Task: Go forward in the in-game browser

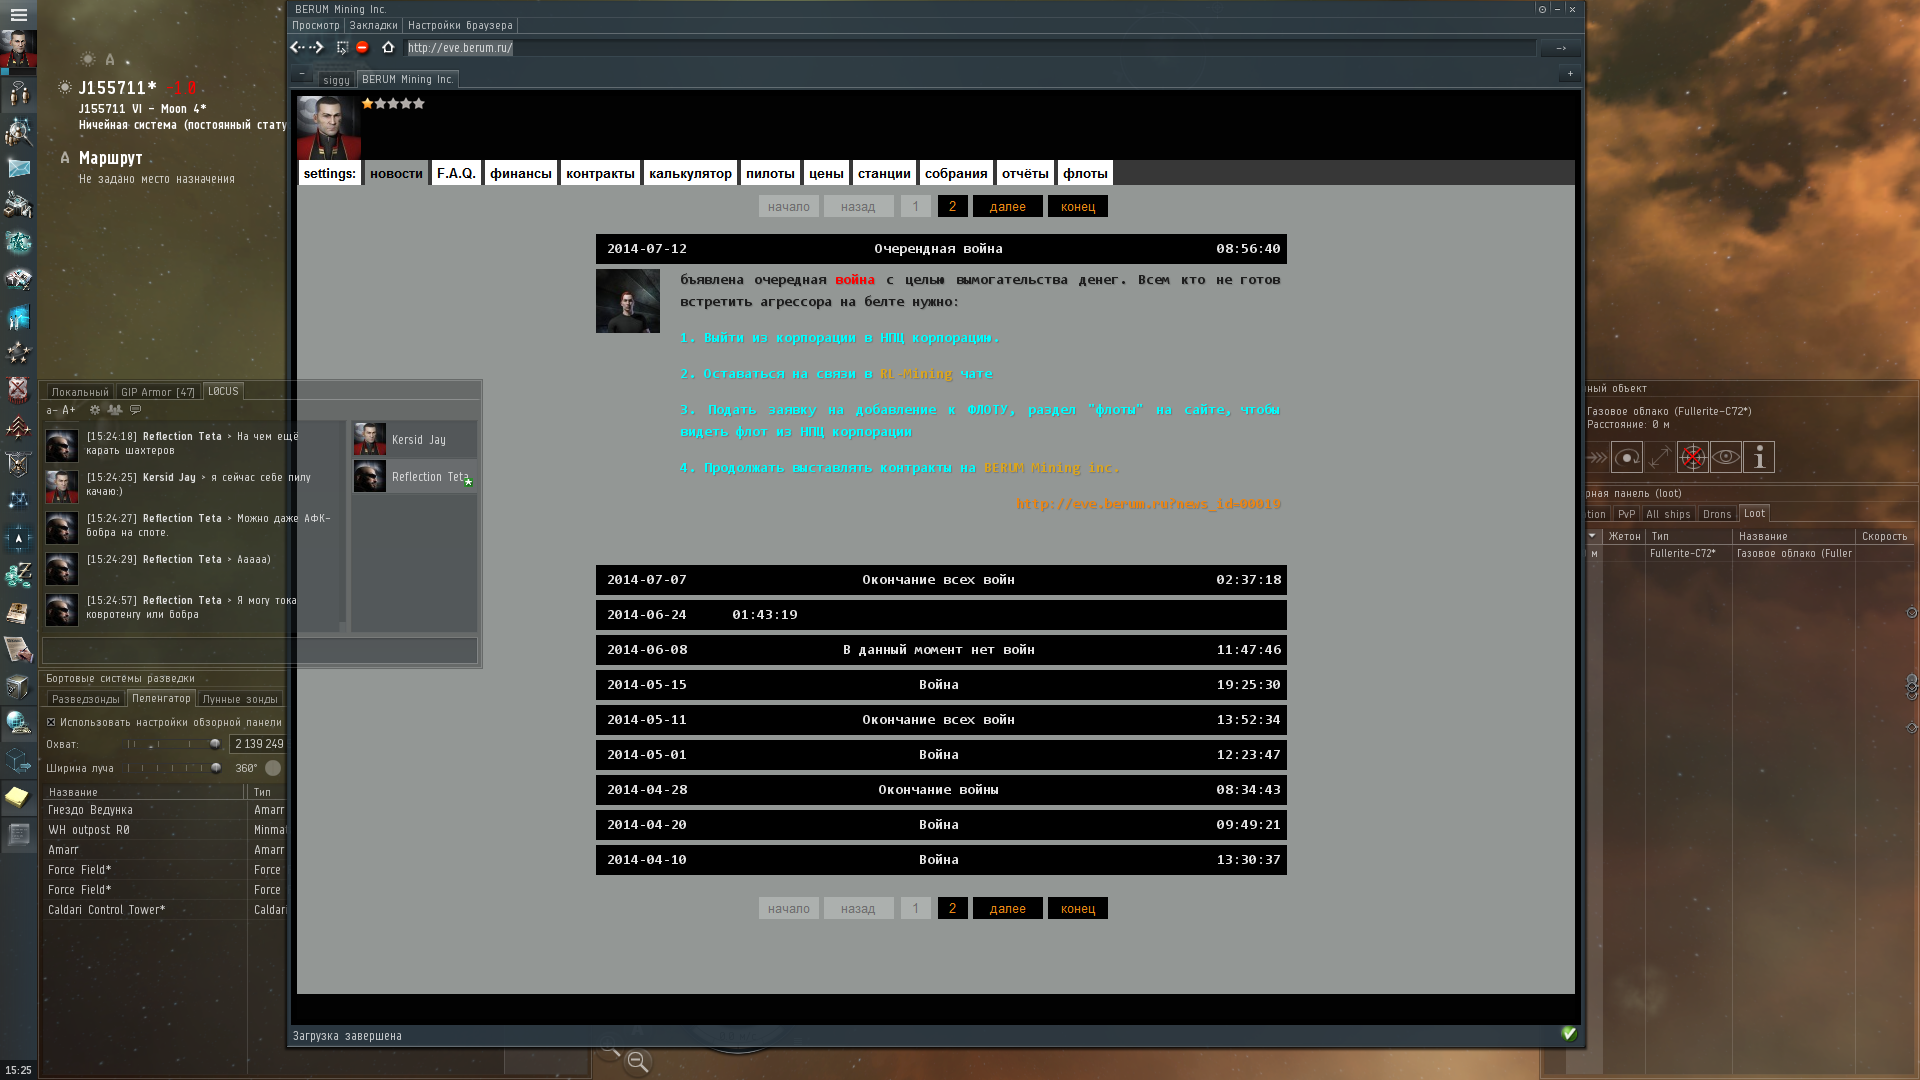Action: tap(317, 47)
